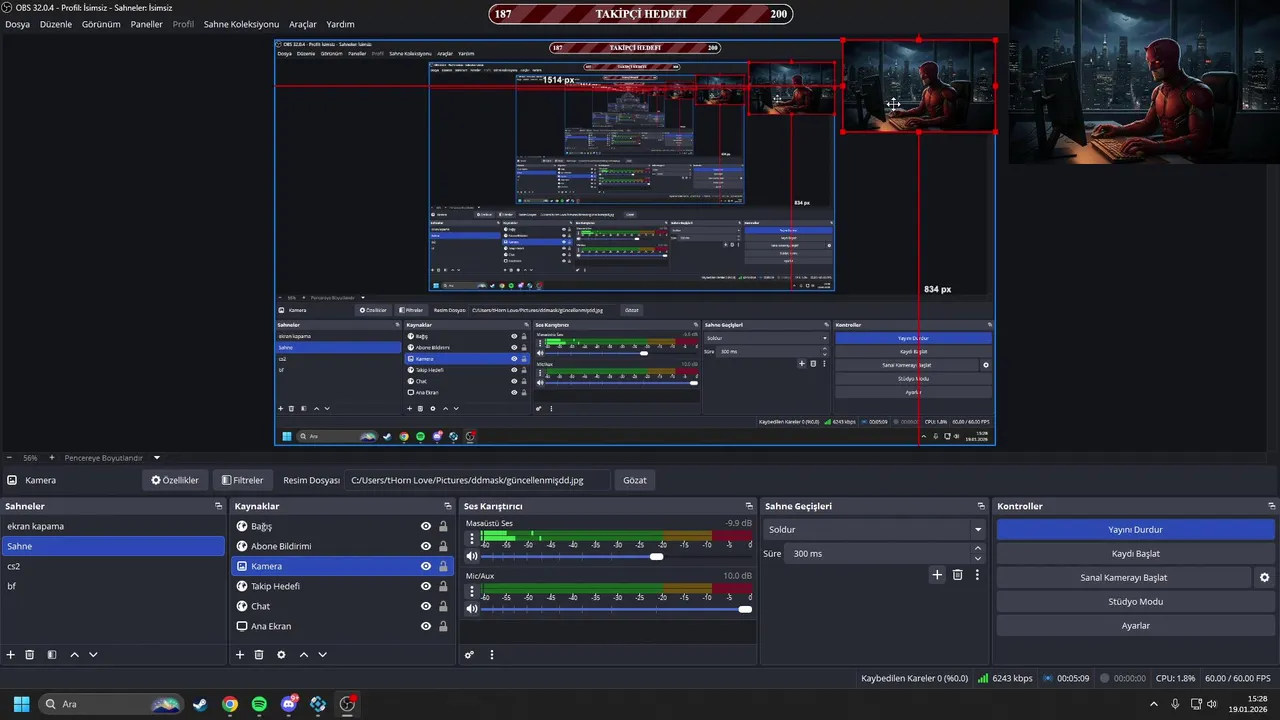Screen dimensions: 1280x720
Task: Click the Yayını Durdur button
Action: tap(1135, 529)
